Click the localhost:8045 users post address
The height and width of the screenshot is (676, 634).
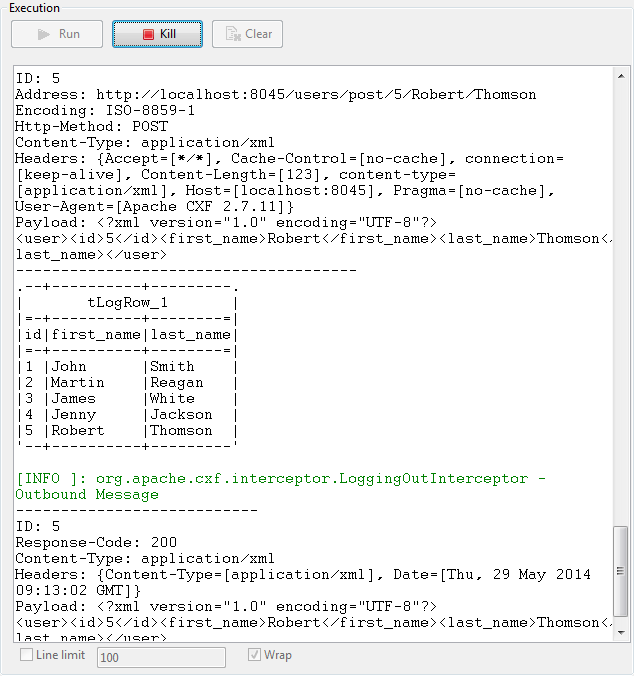[x=316, y=94]
